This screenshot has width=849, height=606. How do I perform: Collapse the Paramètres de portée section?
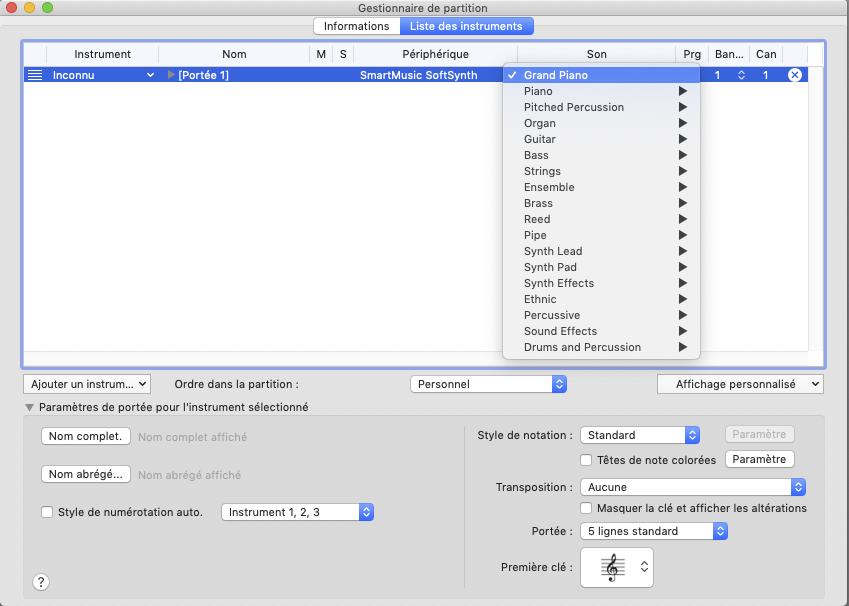pyautogui.click(x=29, y=408)
